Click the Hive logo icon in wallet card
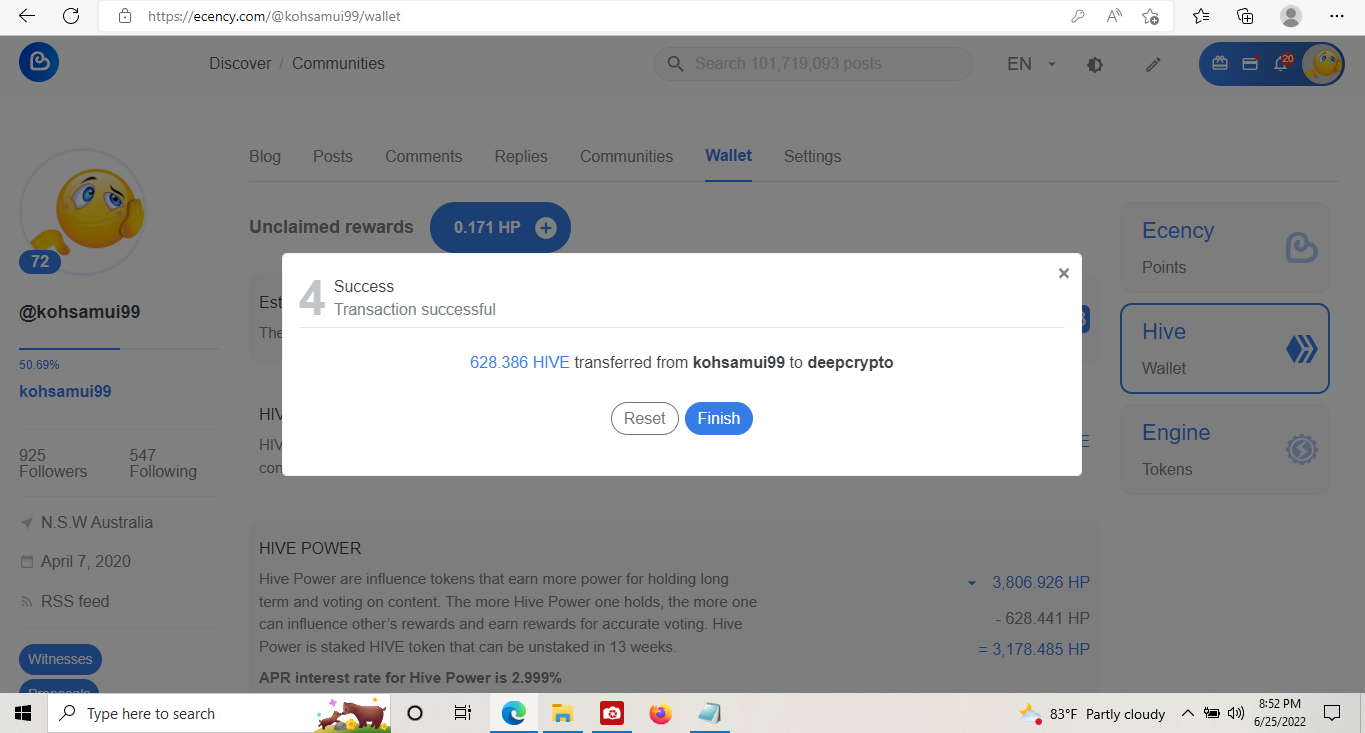1365x733 pixels. point(1301,349)
